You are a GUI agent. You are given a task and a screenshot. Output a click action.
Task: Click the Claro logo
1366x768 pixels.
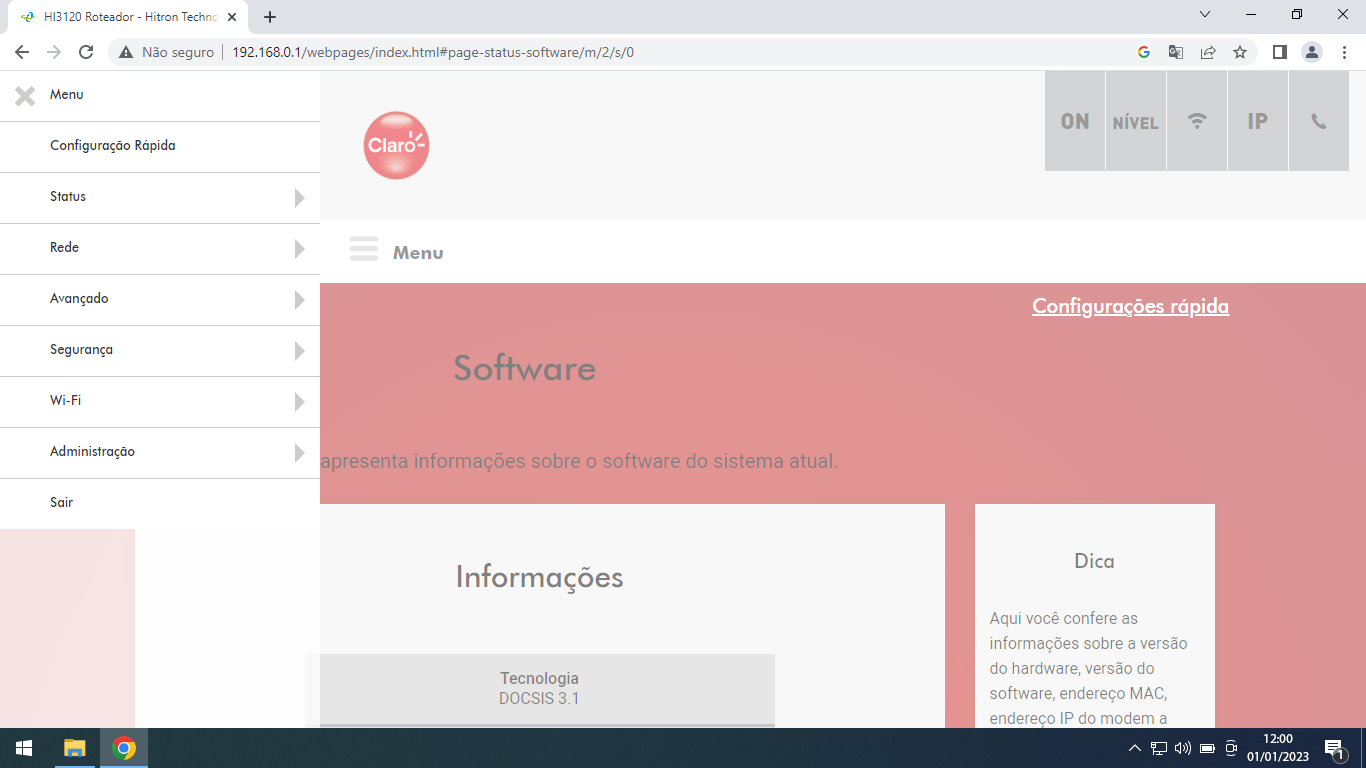pyautogui.click(x=396, y=145)
